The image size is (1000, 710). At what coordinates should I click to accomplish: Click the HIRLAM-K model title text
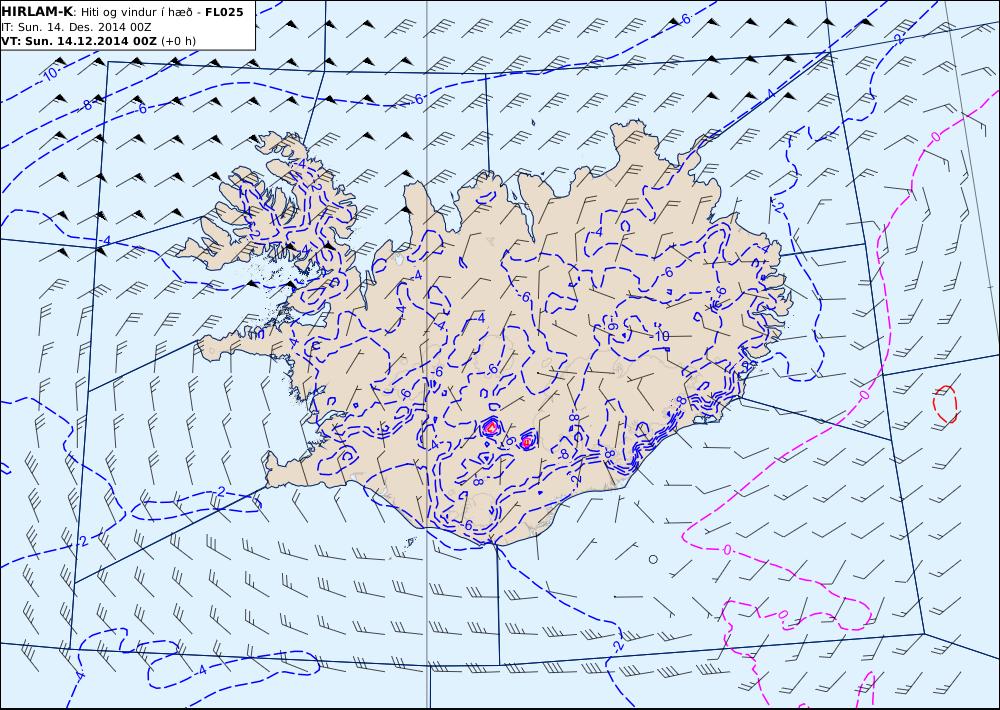tap(37, 11)
